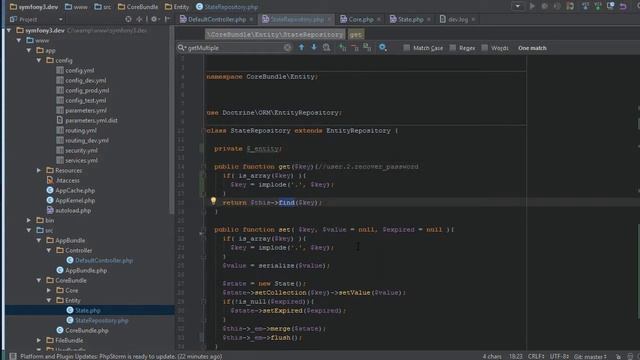Screen dimensions: 640x360
Task: Collapse the www folder
Action: tap(19, 40)
